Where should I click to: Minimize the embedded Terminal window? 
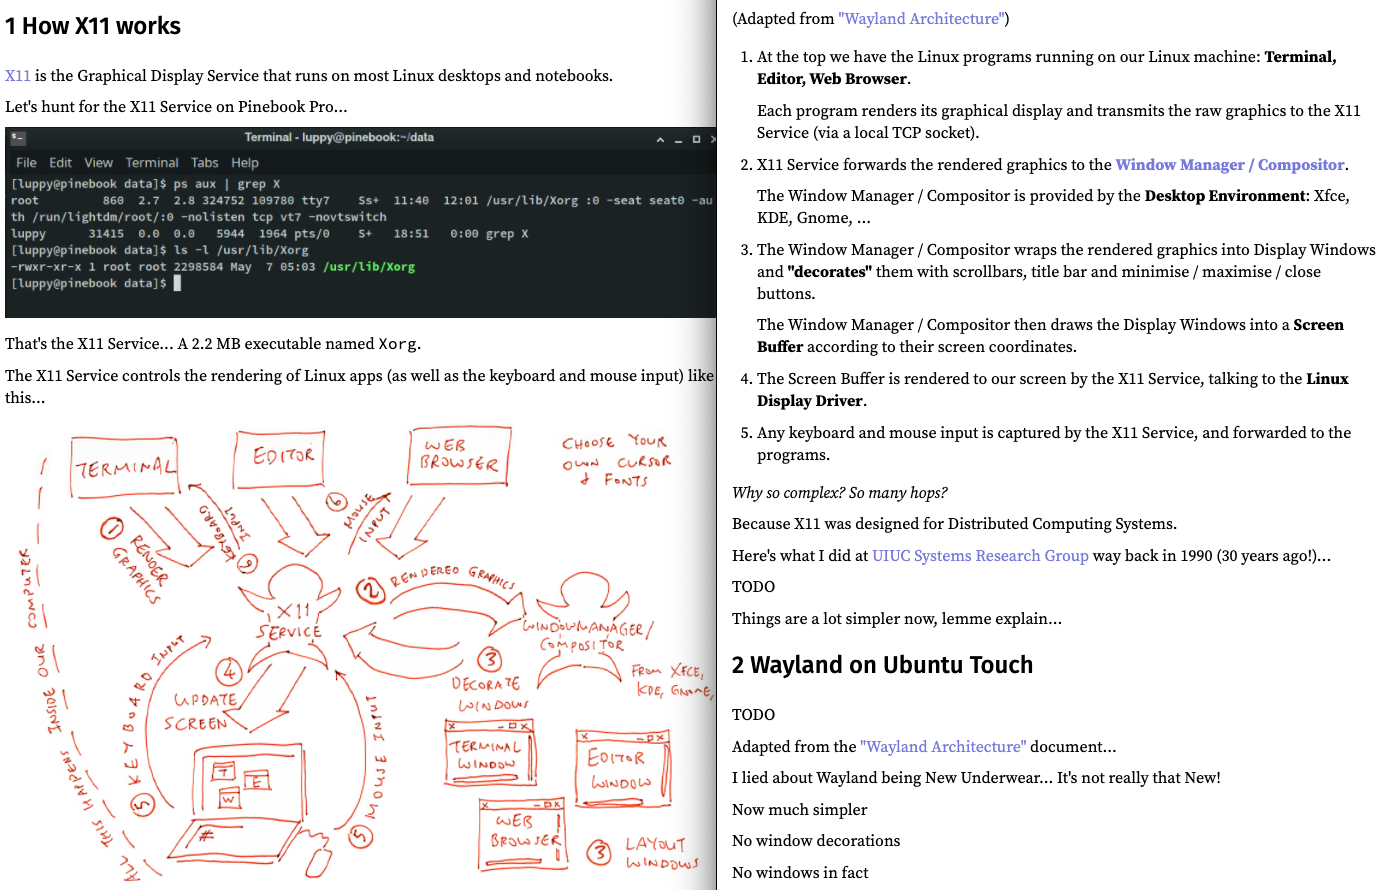point(678,139)
